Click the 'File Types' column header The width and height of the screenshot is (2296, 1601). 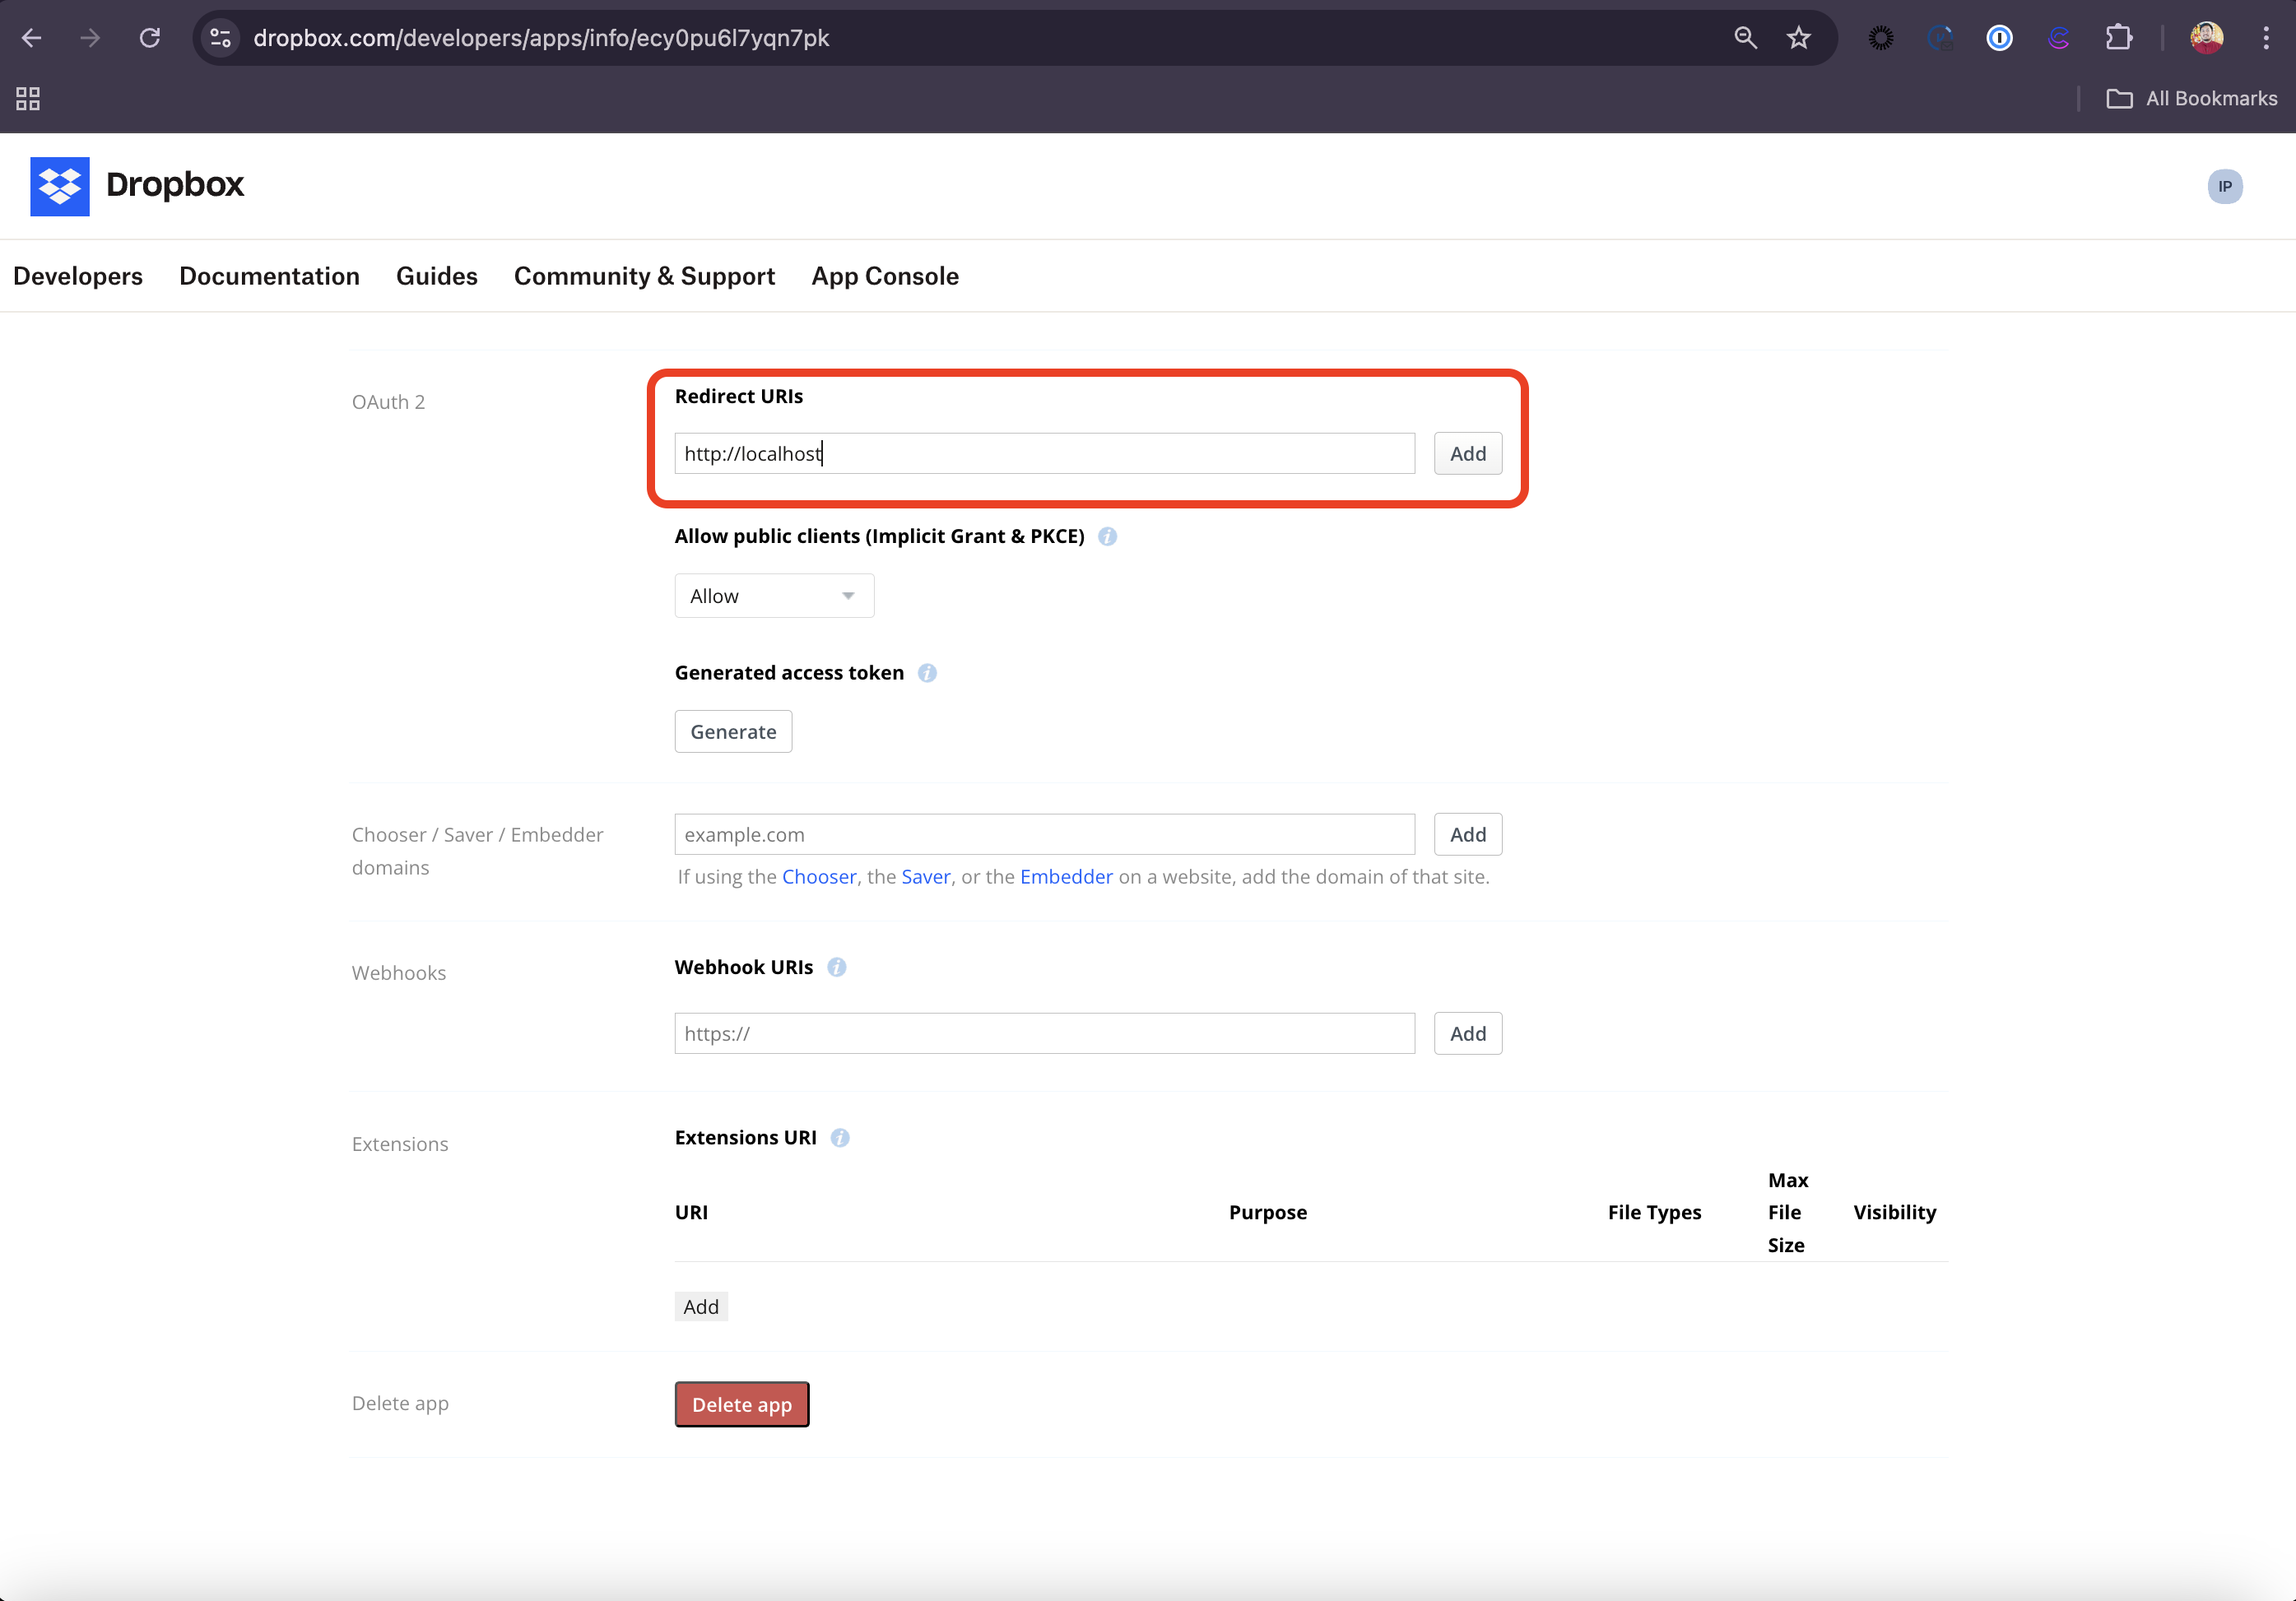(x=1654, y=1212)
